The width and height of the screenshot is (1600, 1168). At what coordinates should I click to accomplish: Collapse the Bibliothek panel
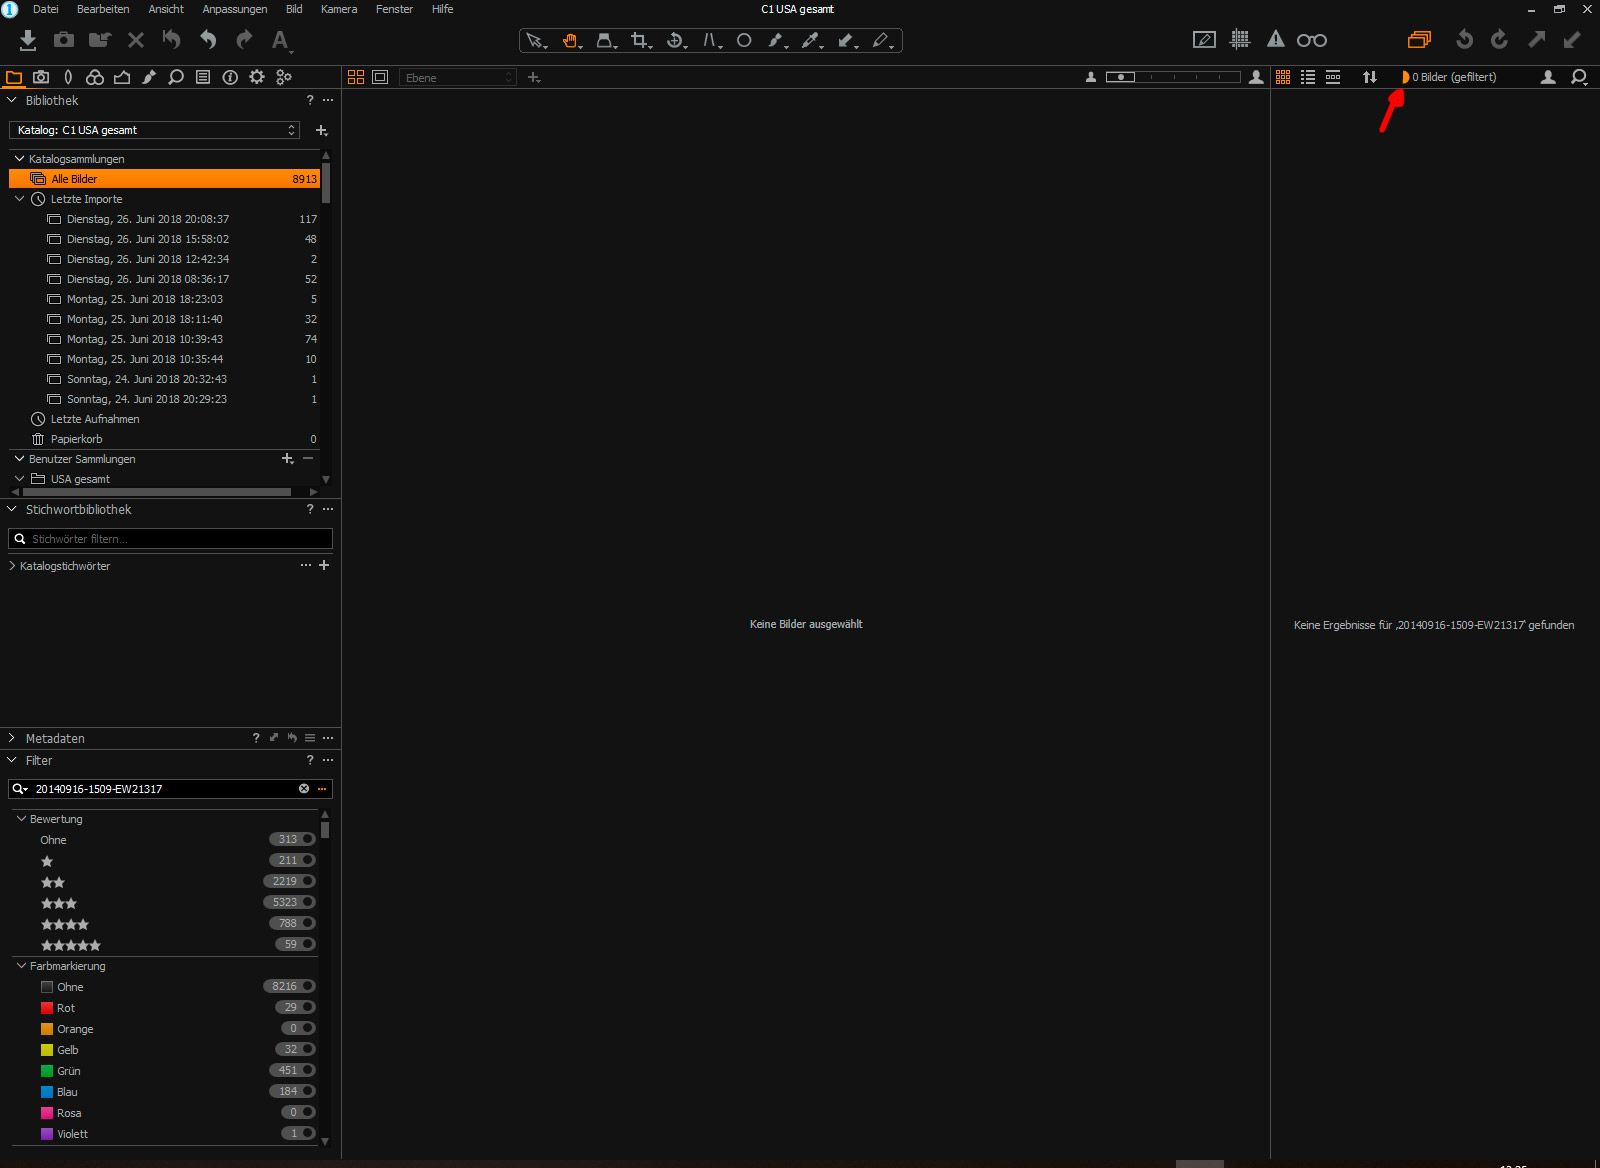click(x=12, y=100)
